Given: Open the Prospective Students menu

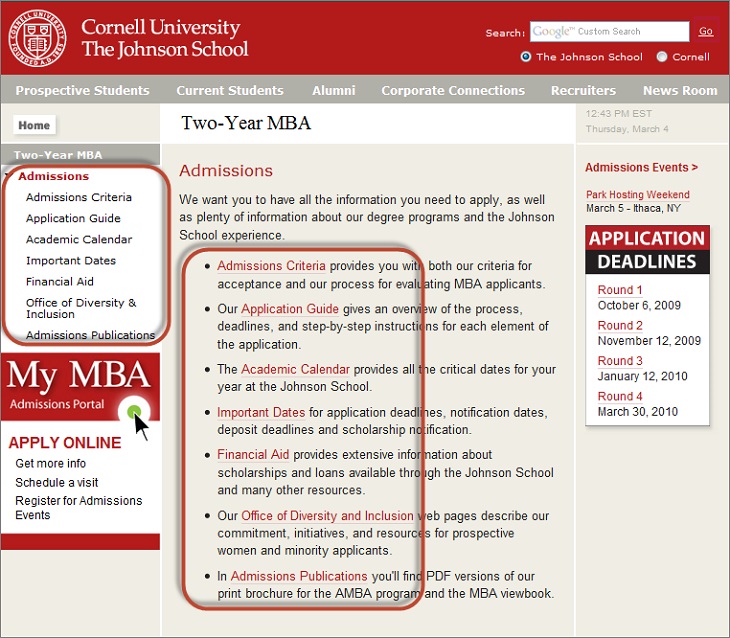Looking at the screenshot, I should click(82, 90).
